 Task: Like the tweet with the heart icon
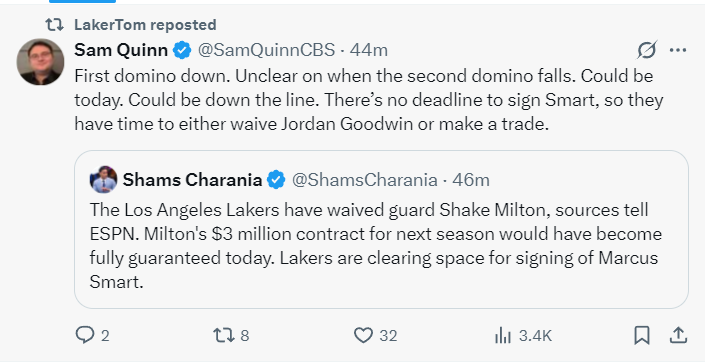(363, 335)
